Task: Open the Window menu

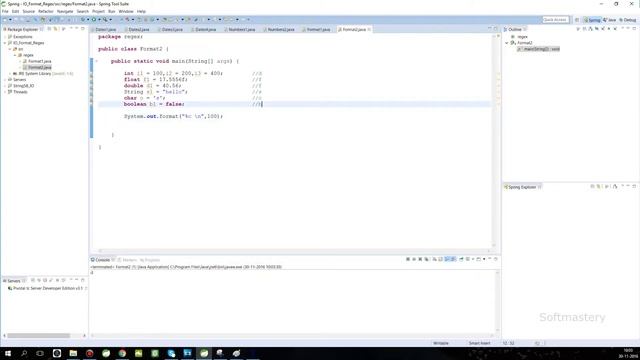Action: (x=126, y=11)
